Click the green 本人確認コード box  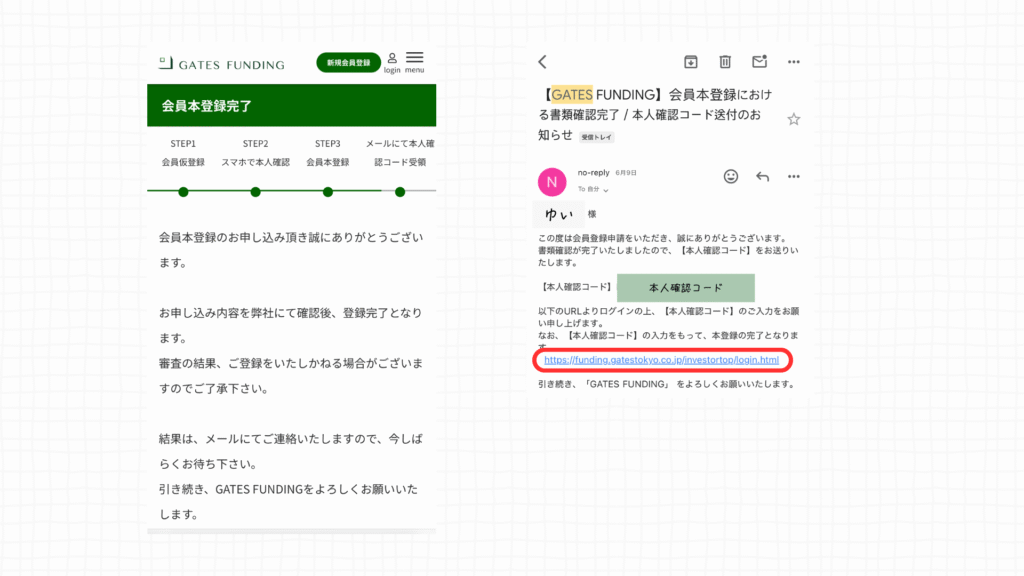tap(686, 287)
